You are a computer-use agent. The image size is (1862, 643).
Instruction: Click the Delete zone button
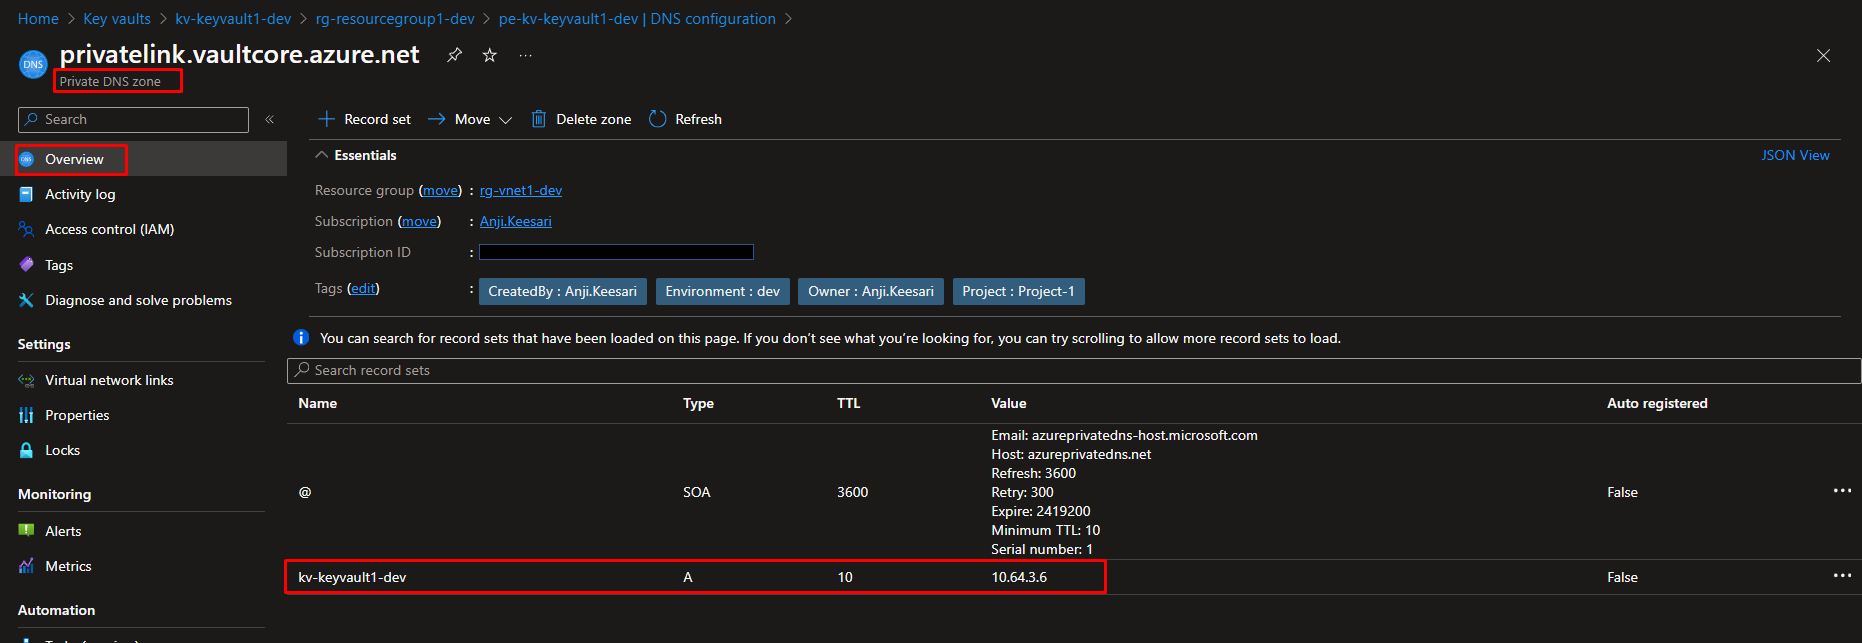[581, 119]
